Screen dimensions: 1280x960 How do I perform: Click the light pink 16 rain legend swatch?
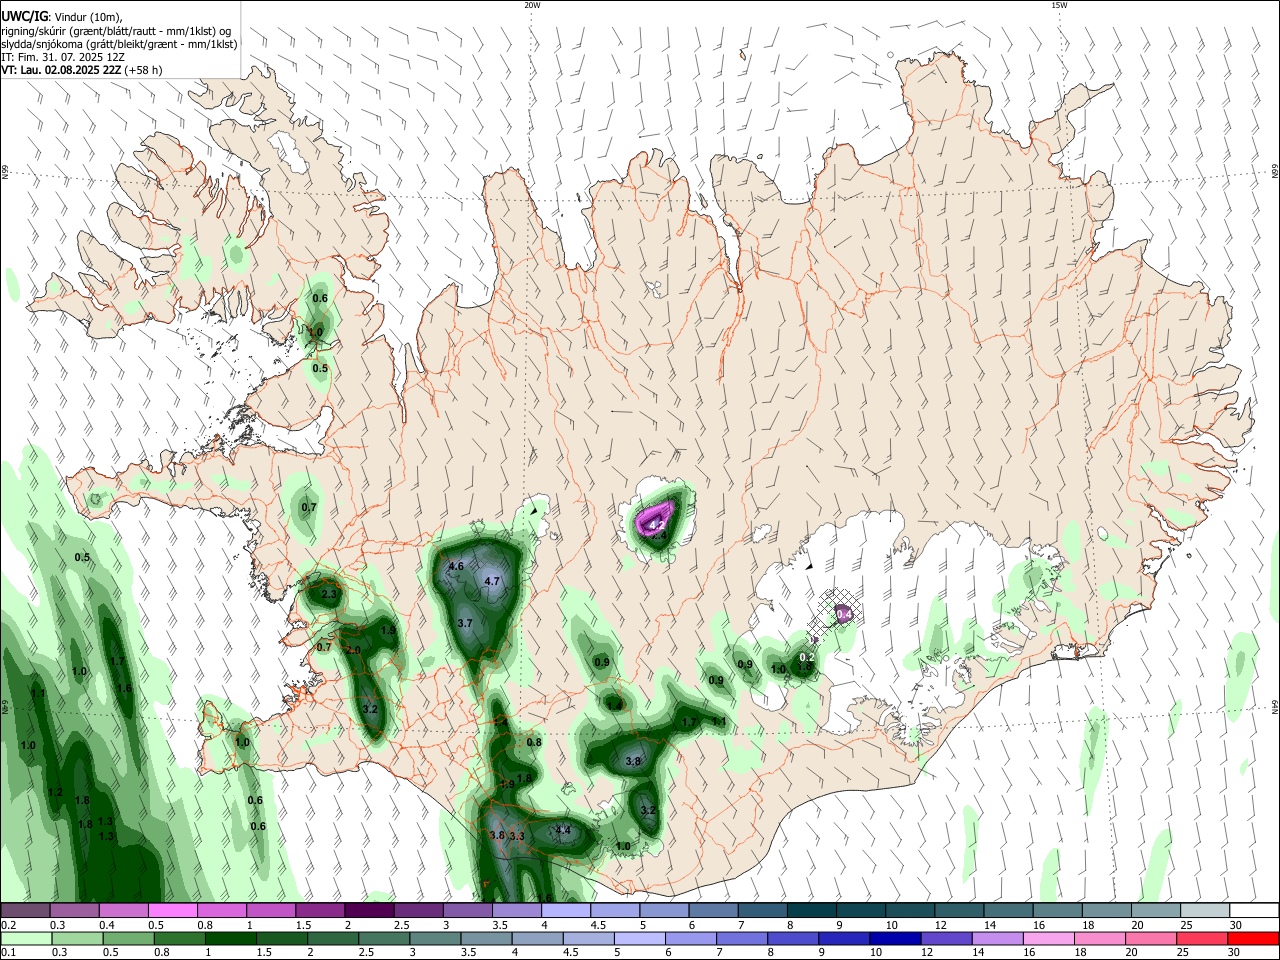point(1049,938)
